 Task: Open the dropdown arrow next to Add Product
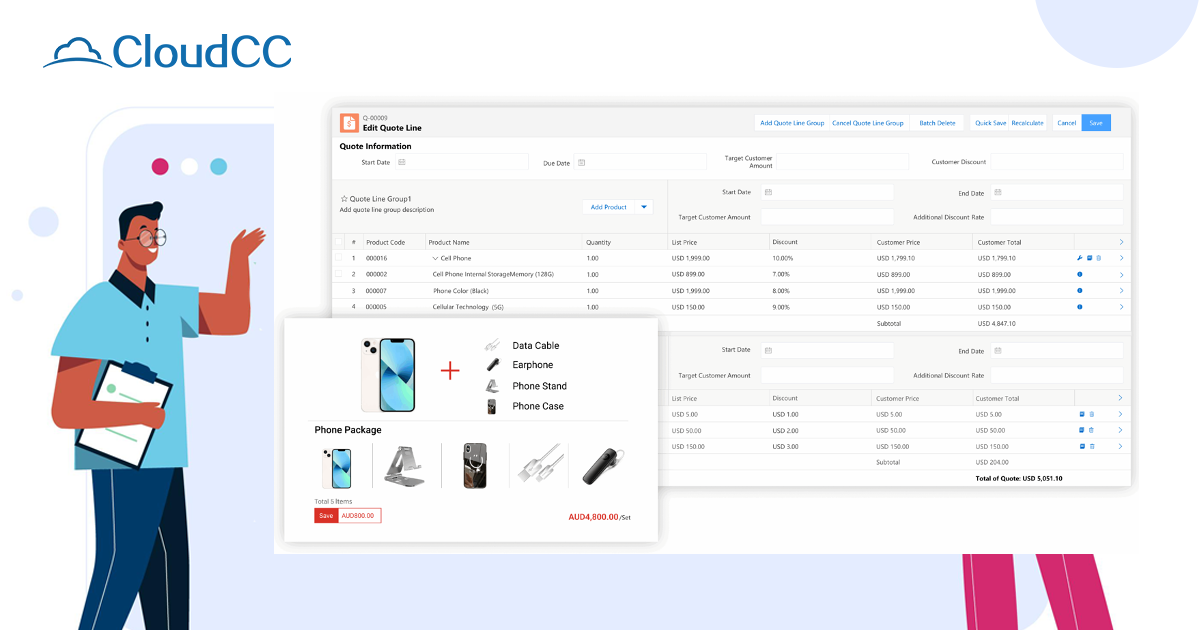click(x=644, y=207)
